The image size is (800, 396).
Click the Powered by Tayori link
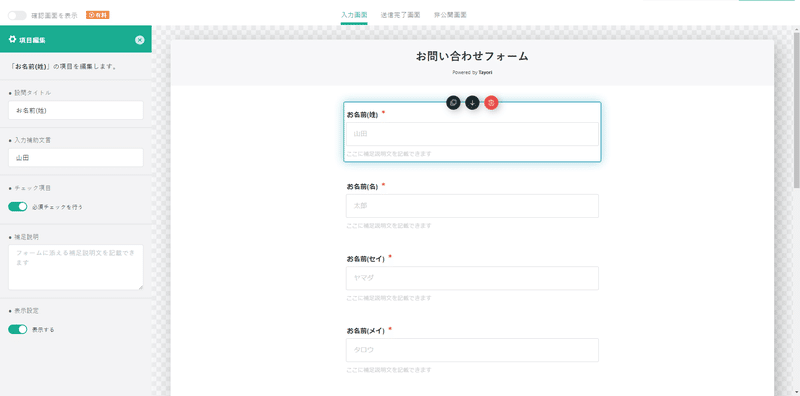coord(472,72)
